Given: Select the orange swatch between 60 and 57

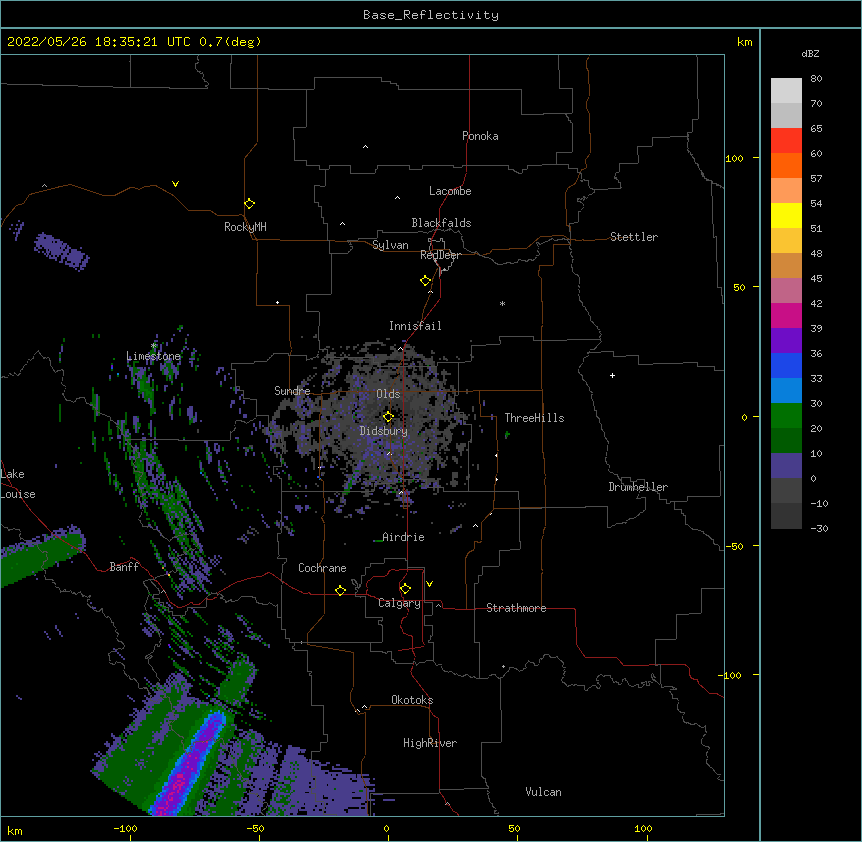Looking at the screenshot, I should pyautogui.click(x=786, y=165).
